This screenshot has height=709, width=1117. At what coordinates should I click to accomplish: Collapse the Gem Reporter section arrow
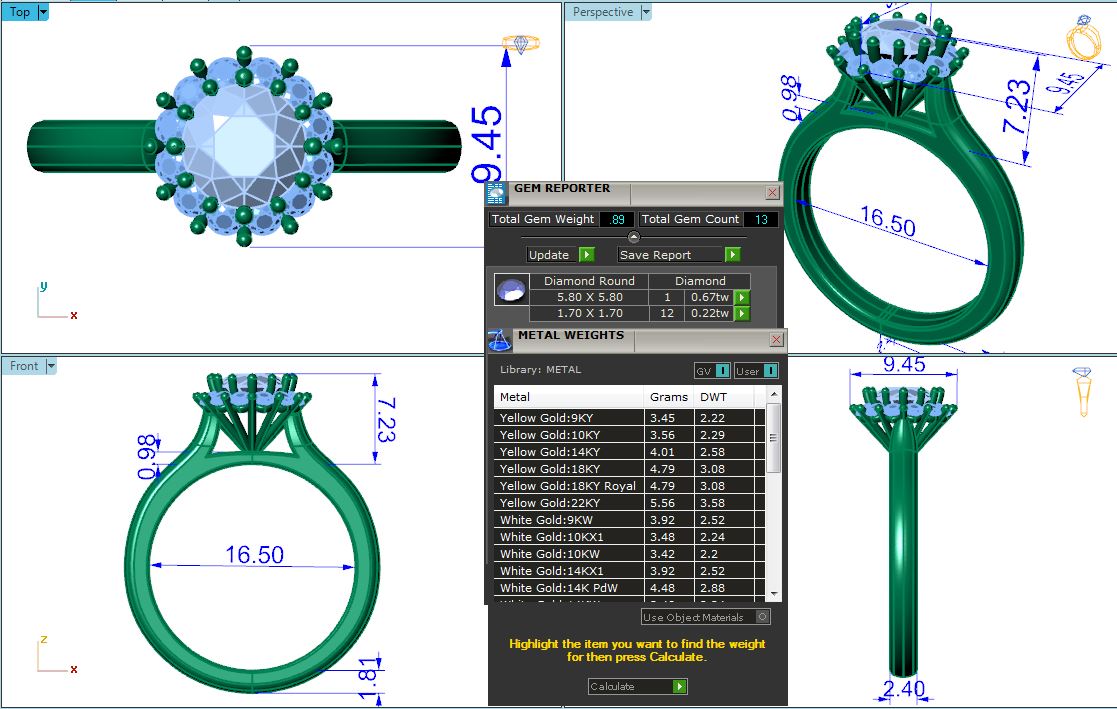633,237
